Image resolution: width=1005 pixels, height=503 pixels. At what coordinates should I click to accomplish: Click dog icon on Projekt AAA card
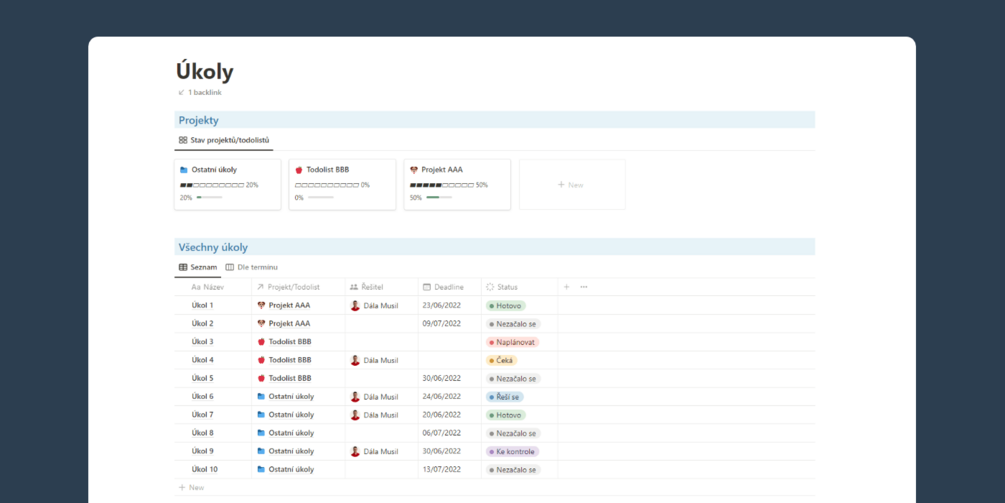point(414,170)
